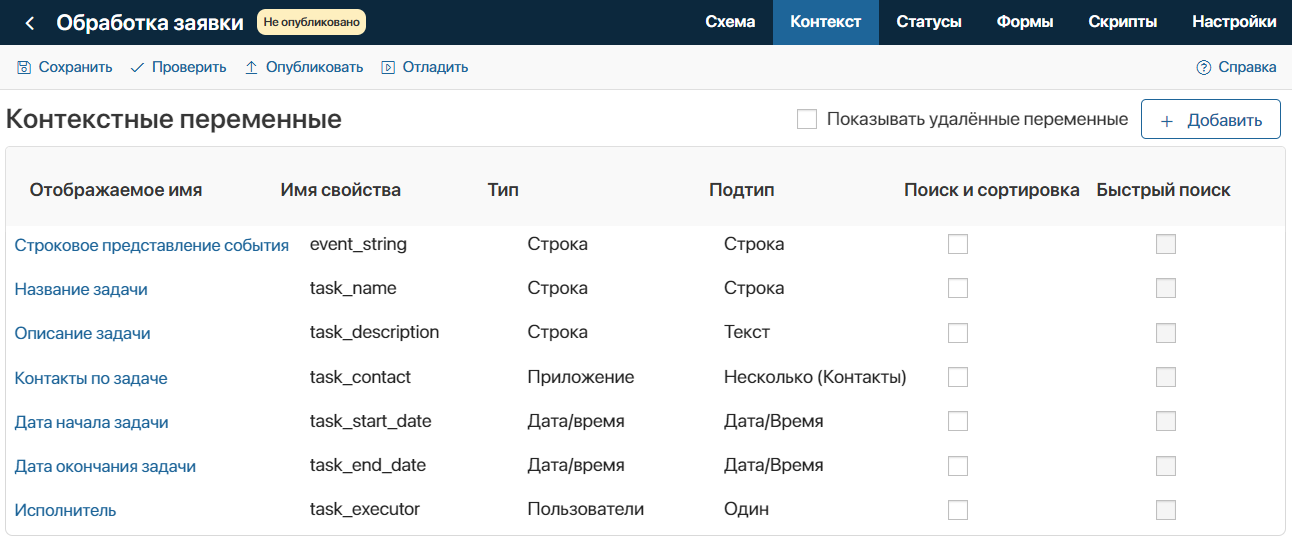Check Поиск и сортировка for event_string

pyautogui.click(x=958, y=244)
